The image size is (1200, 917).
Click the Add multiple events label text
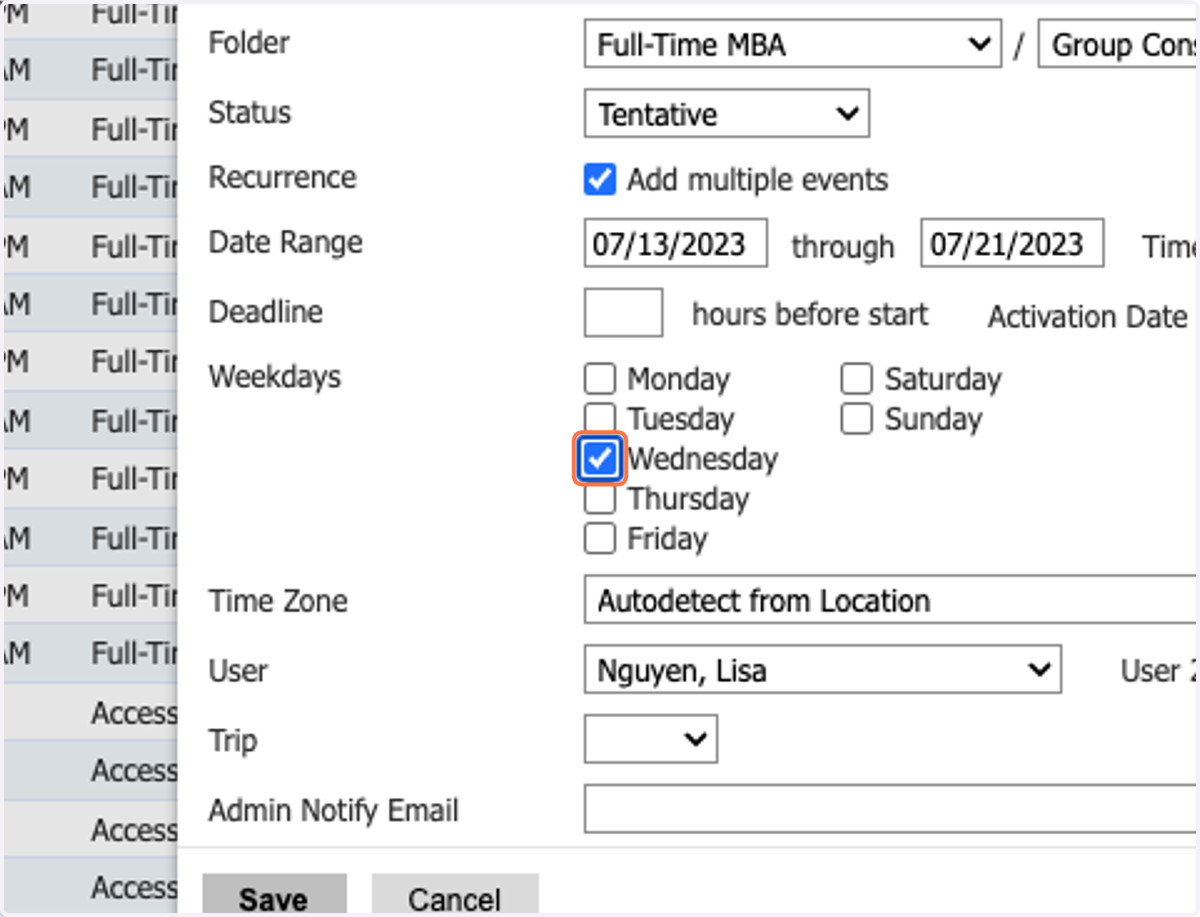[757, 180]
